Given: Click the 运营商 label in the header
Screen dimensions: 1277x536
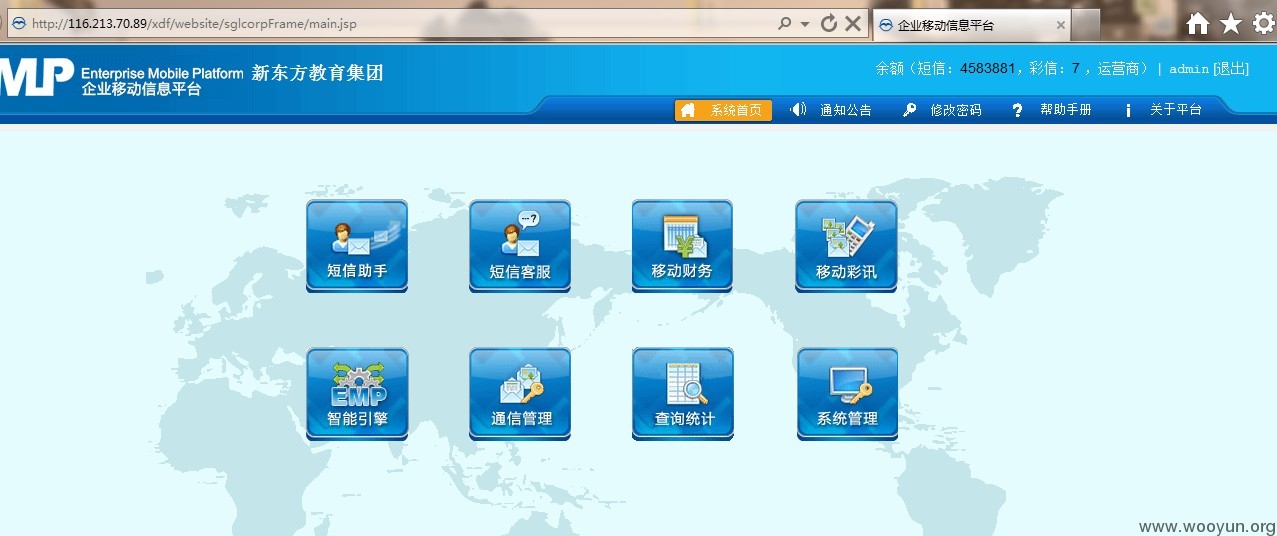Looking at the screenshot, I should [1119, 69].
